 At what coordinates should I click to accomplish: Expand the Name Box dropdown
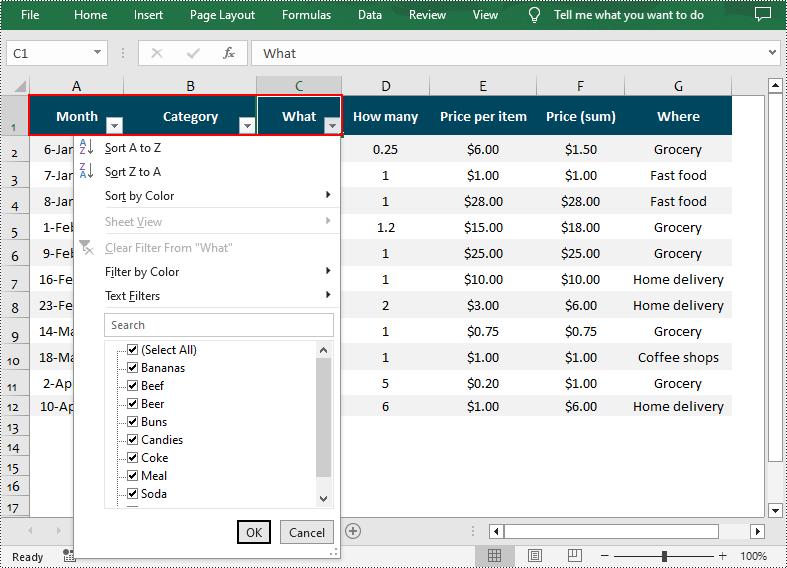[x=97, y=53]
